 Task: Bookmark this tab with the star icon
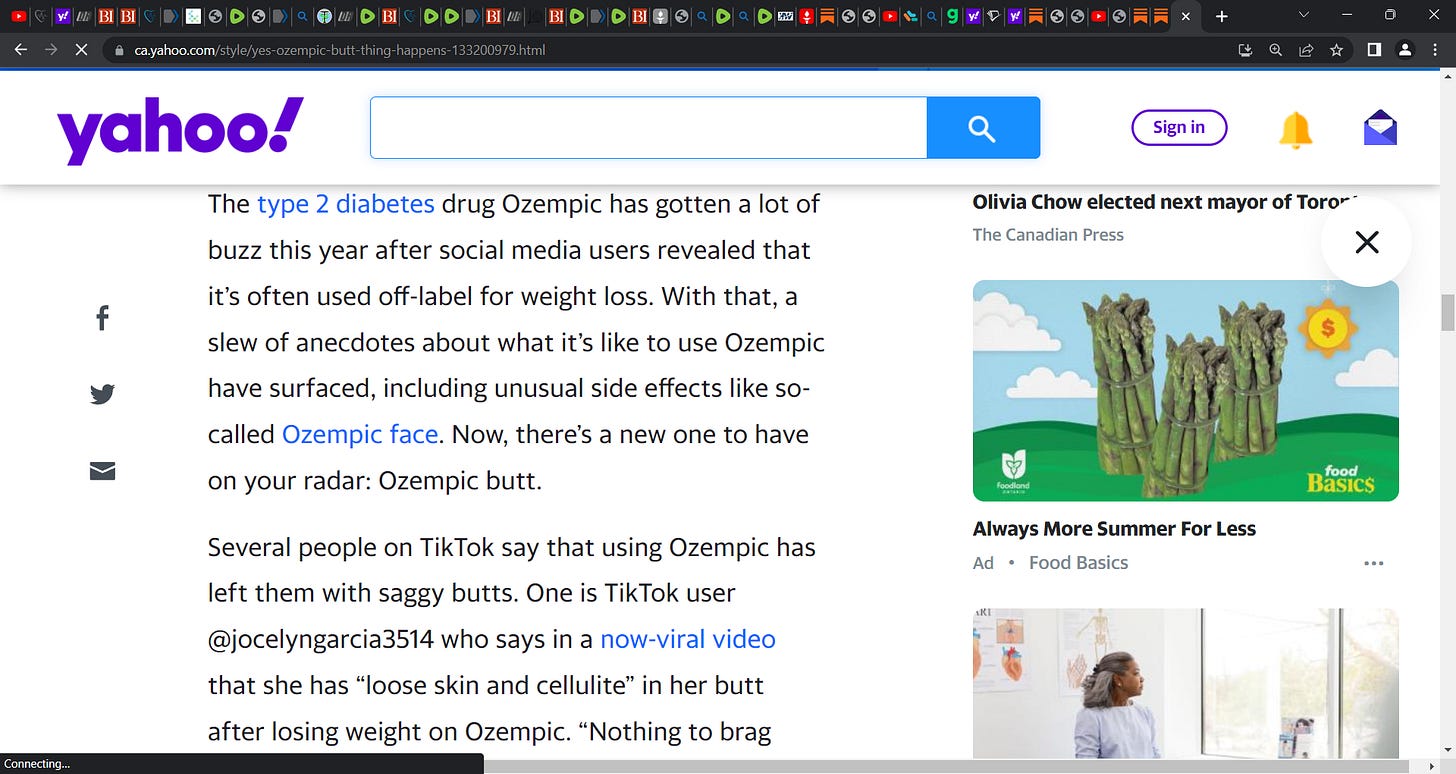click(x=1335, y=50)
